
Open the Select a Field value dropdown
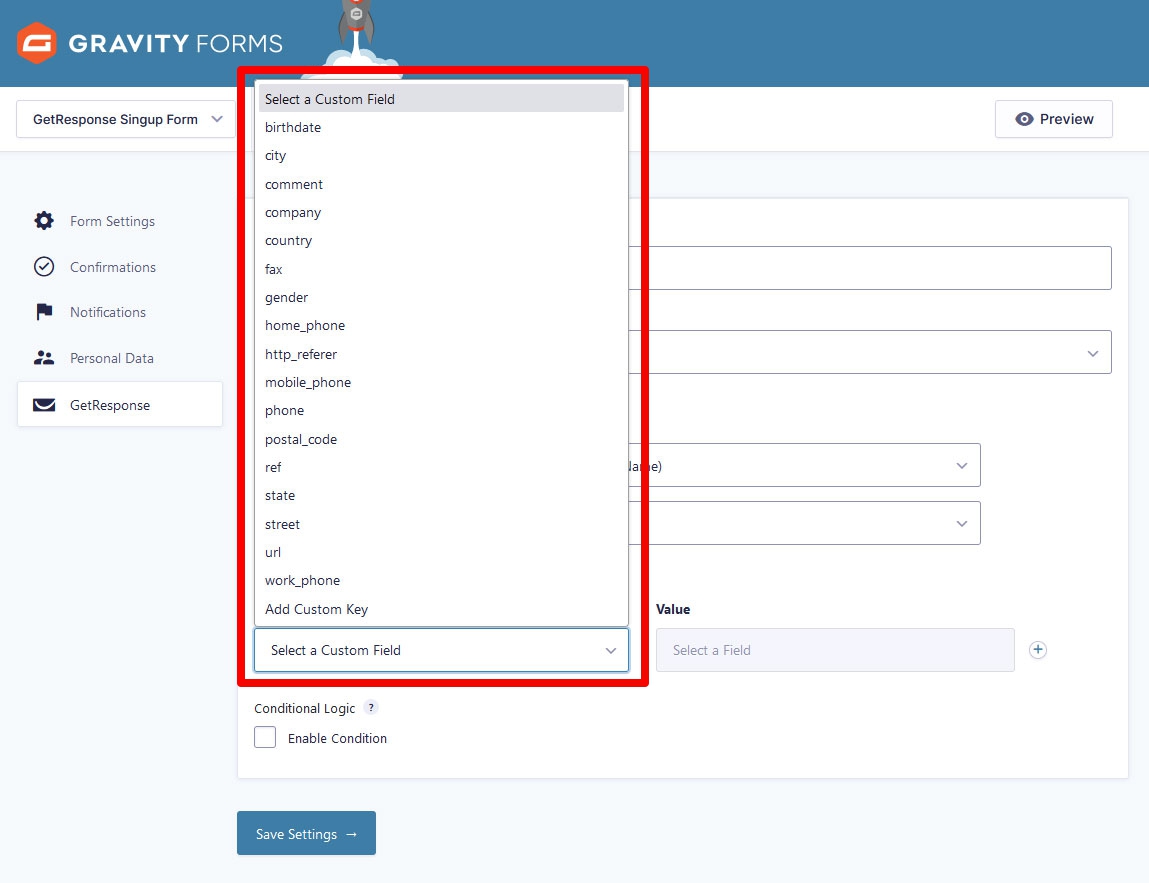835,650
